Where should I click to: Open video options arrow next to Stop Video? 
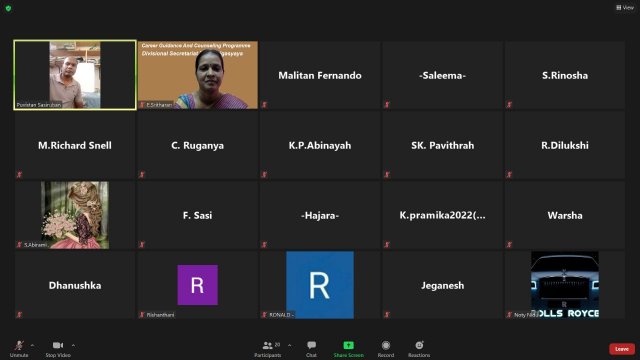(73, 345)
